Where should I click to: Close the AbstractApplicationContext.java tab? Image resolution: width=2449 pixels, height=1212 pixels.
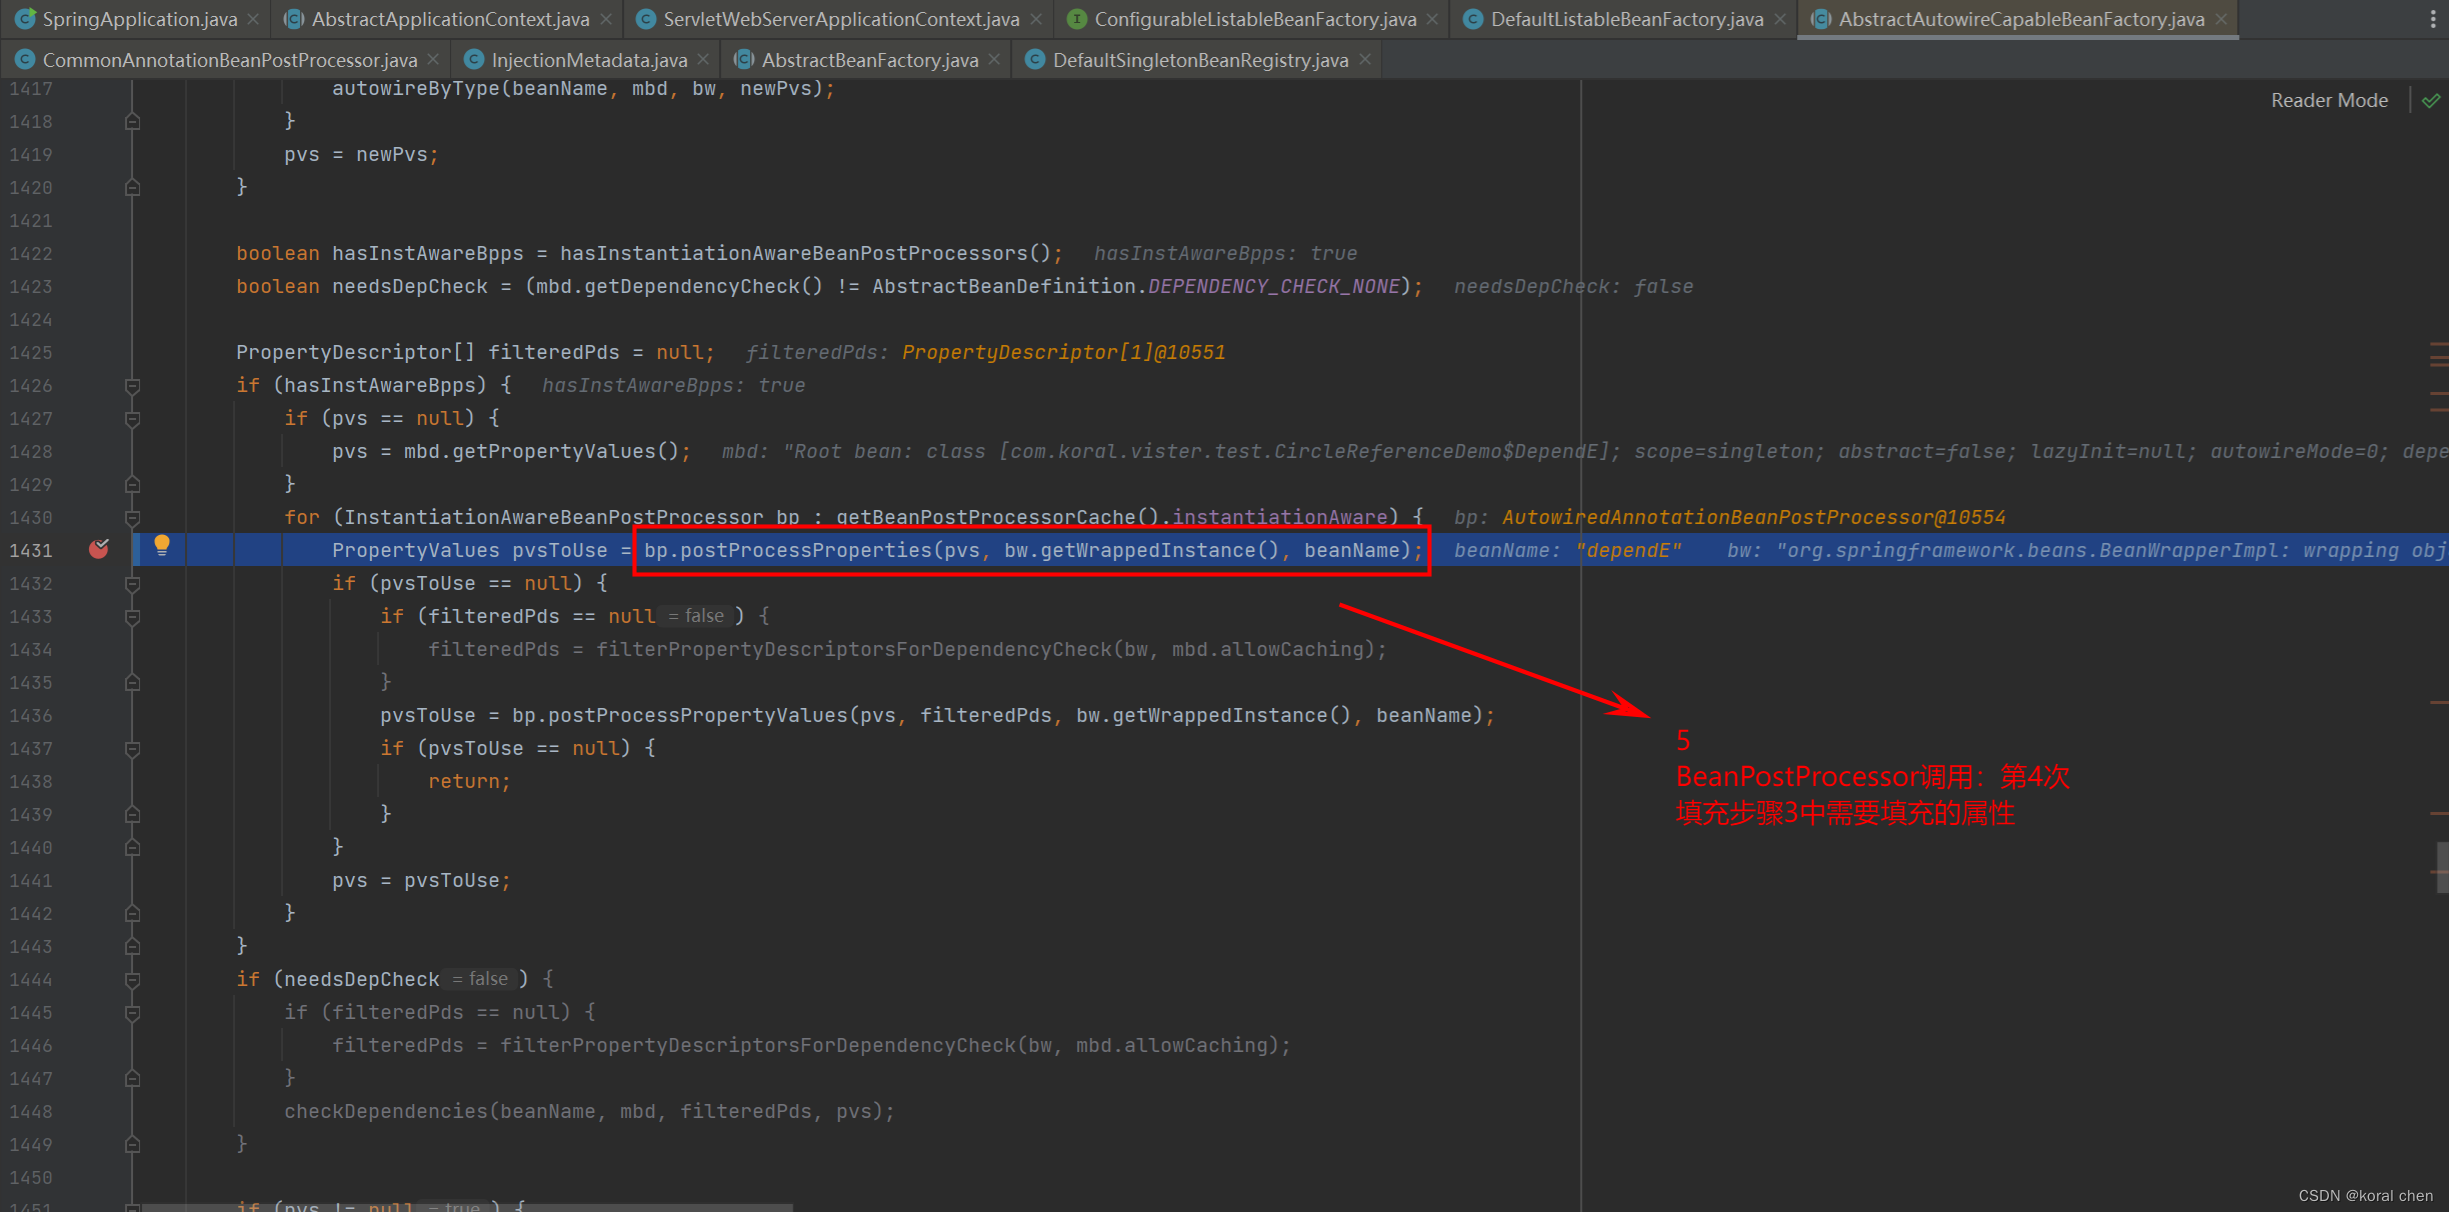point(606,19)
